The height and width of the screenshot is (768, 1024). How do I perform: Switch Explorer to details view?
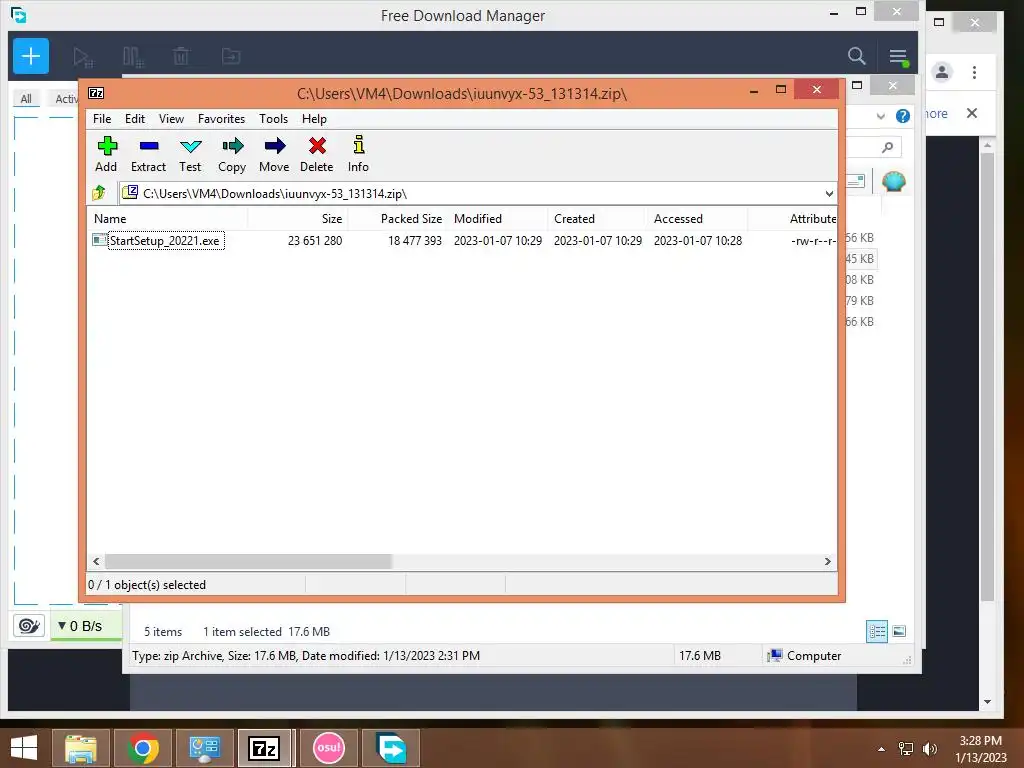(x=876, y=632)
